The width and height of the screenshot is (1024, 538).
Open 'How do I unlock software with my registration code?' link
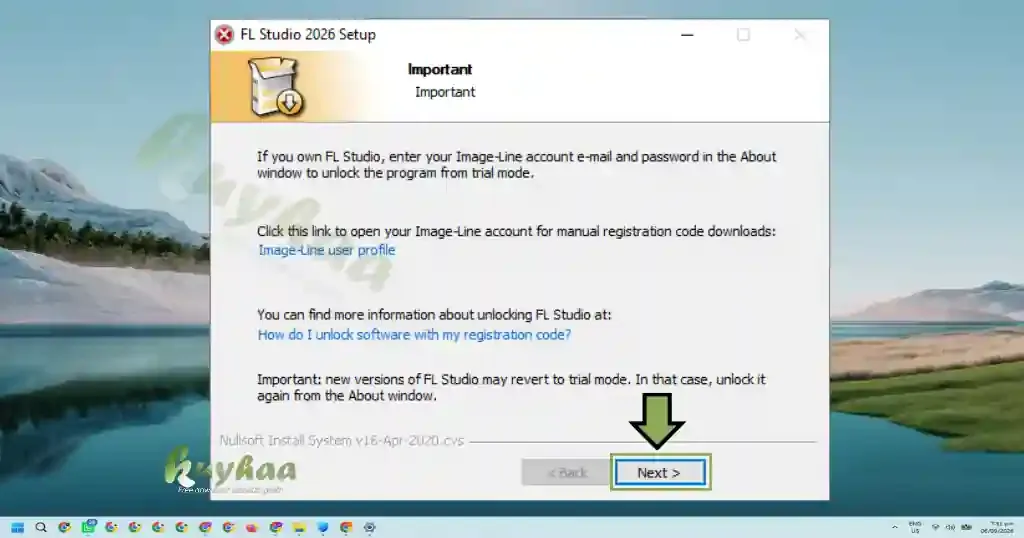point(414,335)
